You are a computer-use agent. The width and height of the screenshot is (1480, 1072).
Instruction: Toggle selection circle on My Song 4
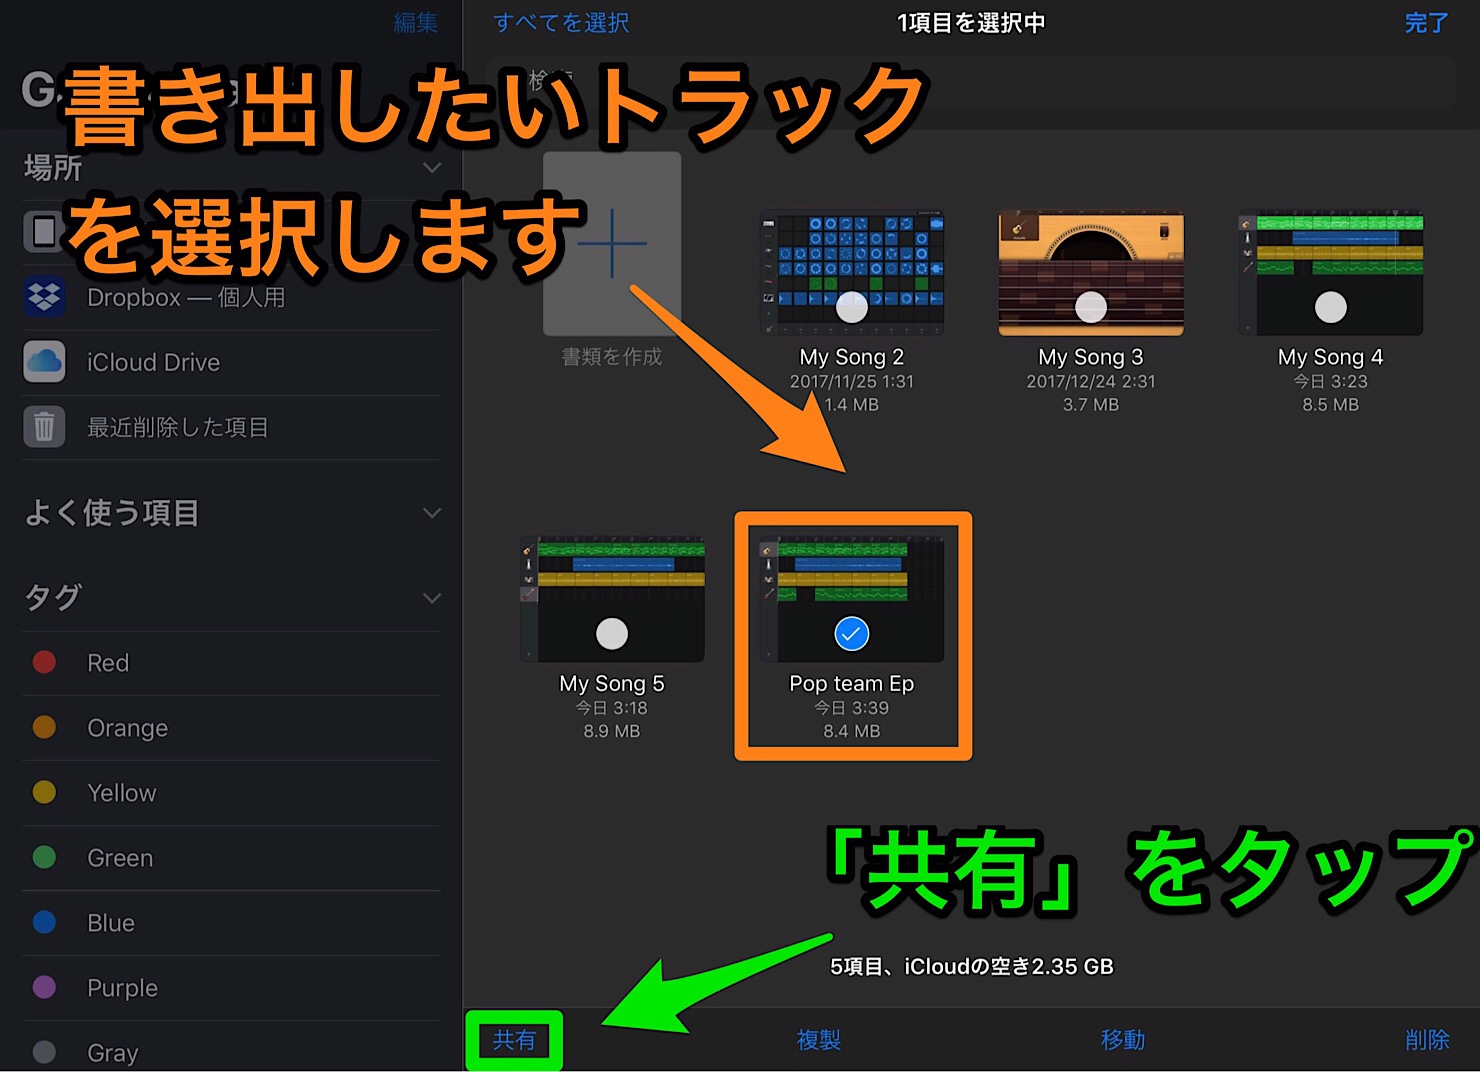pos(1331,307)
